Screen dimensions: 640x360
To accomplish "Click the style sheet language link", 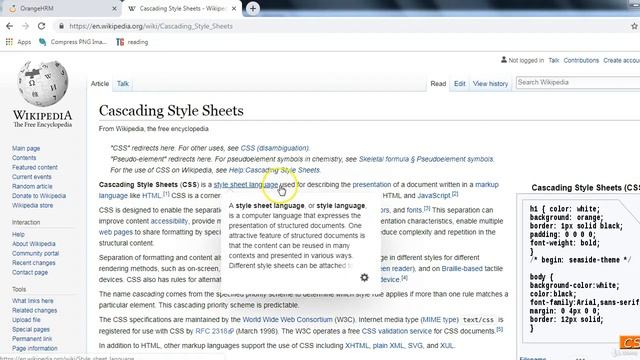I will (246, 184).
